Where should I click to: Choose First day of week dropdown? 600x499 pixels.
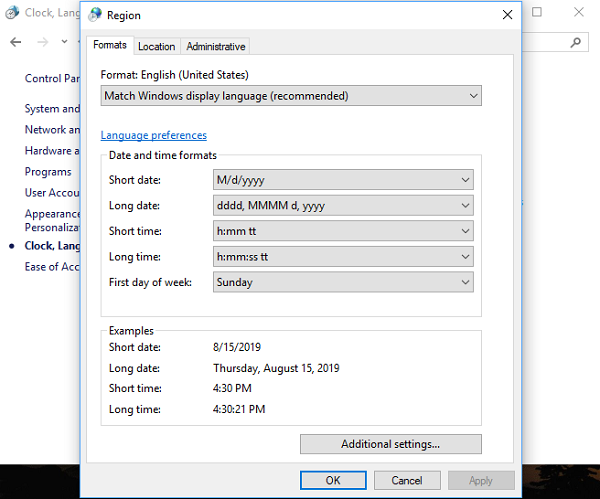click(x=343, y=283)
